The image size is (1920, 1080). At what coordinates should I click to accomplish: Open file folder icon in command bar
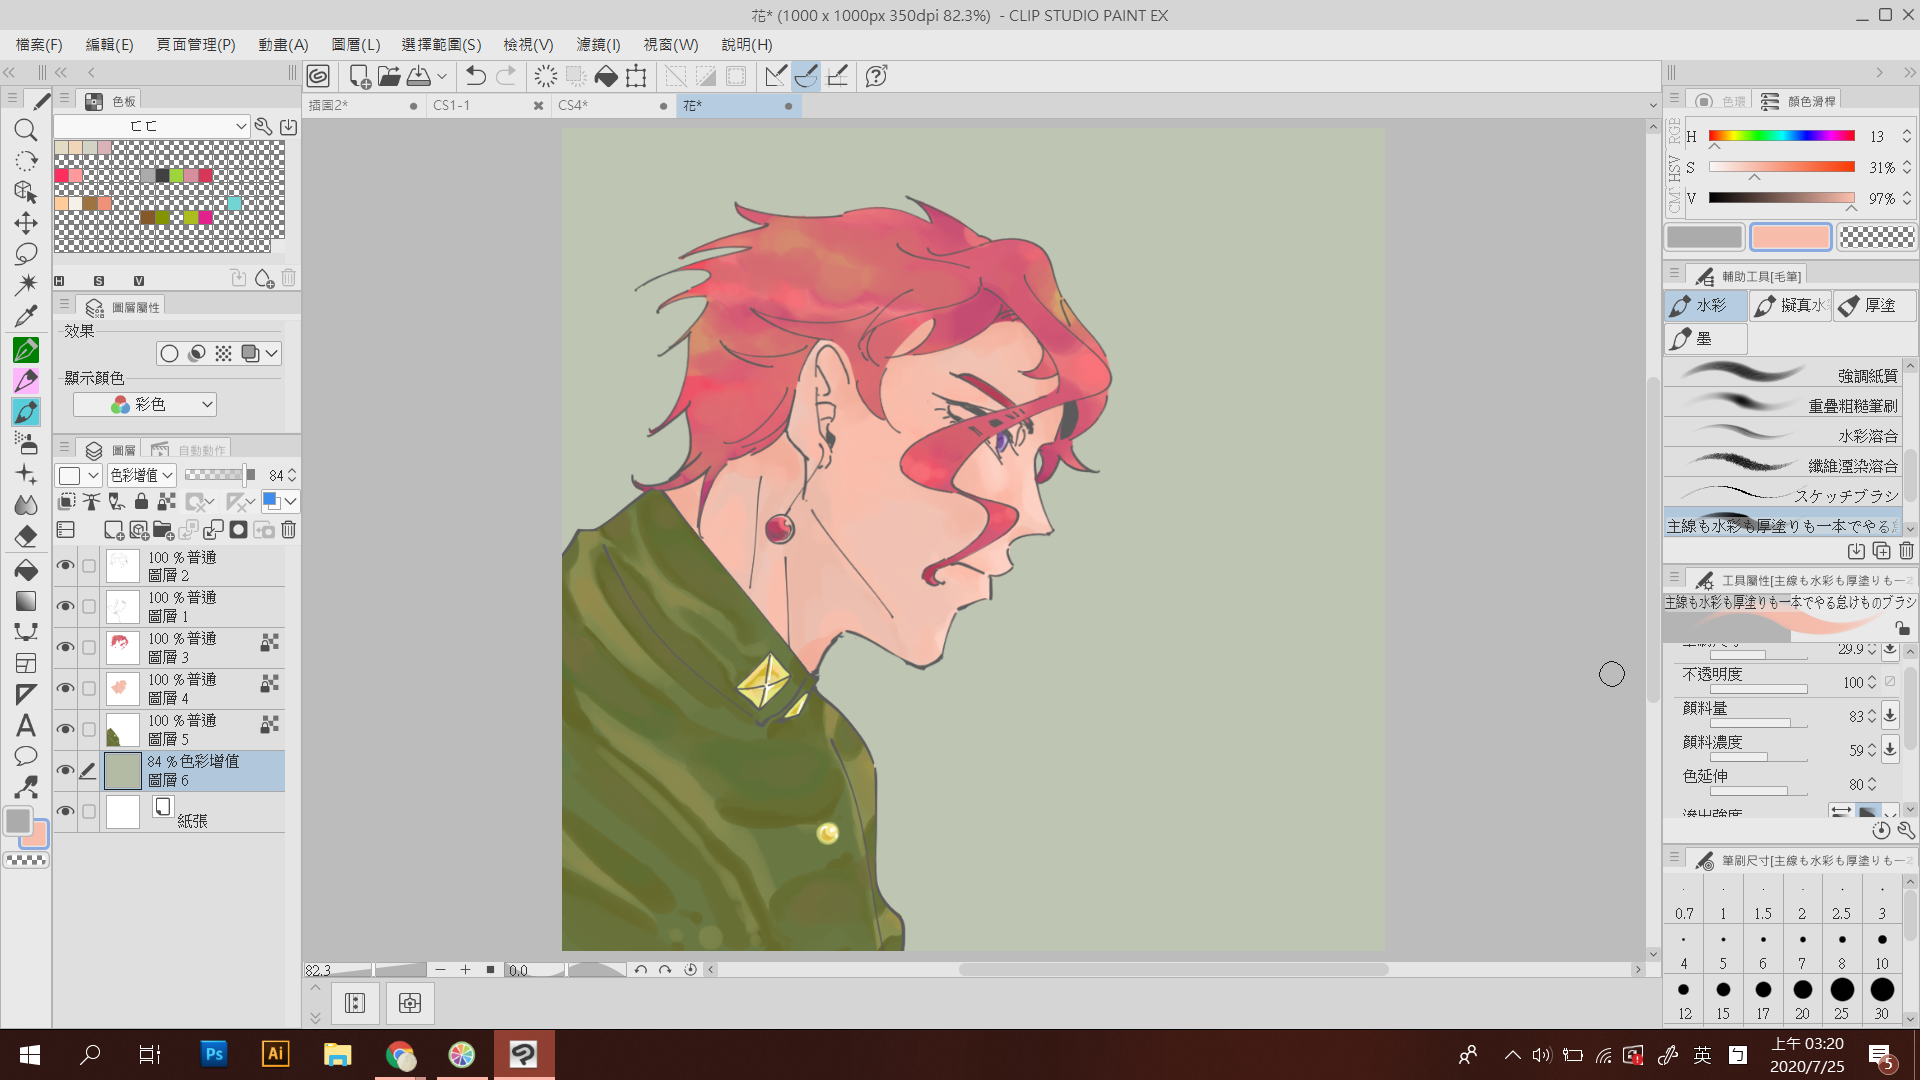(x=389, y=76)
